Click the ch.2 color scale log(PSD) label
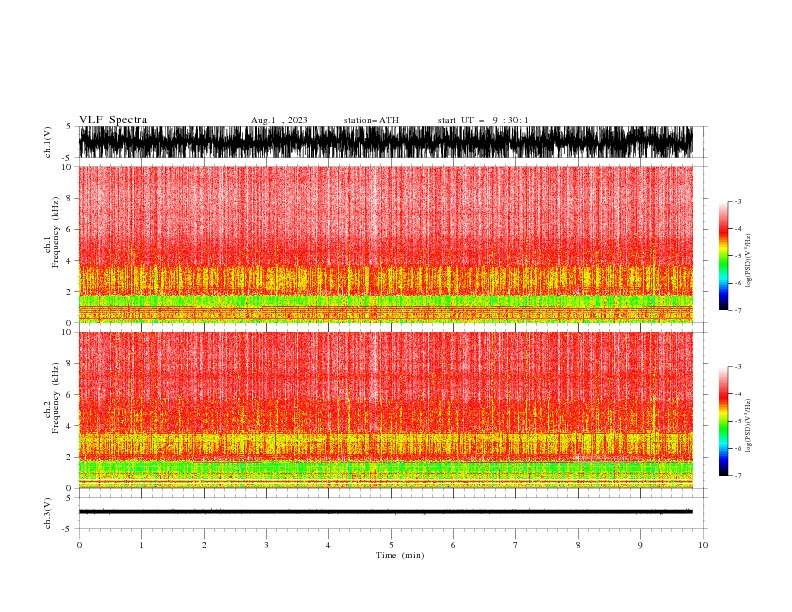The image size is (792, 612). coord(749,425)
